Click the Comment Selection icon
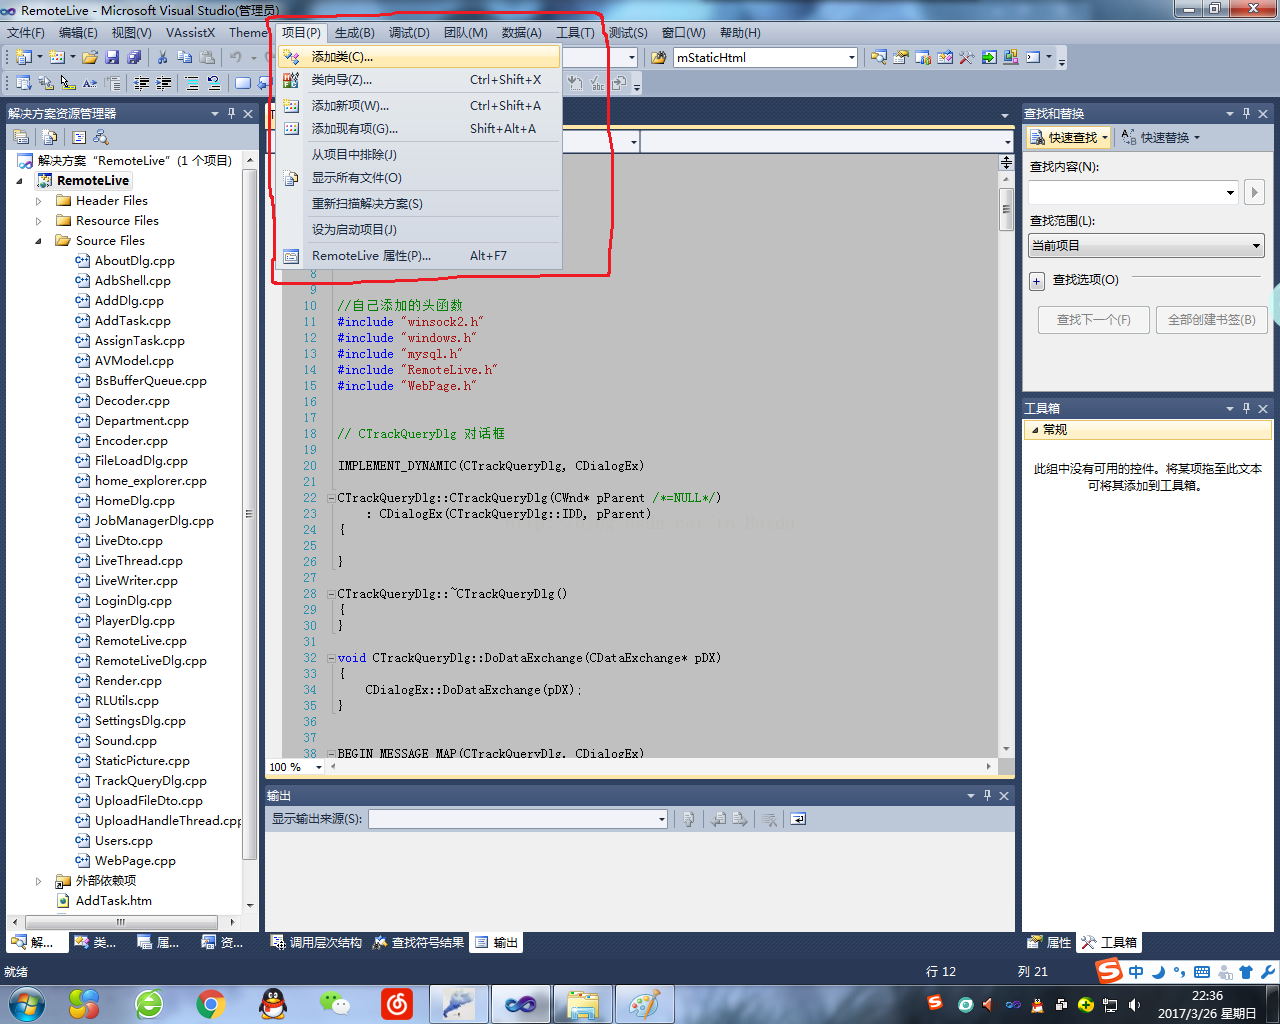Viewport: 1280px width, 1024px height. coord(192,83)
